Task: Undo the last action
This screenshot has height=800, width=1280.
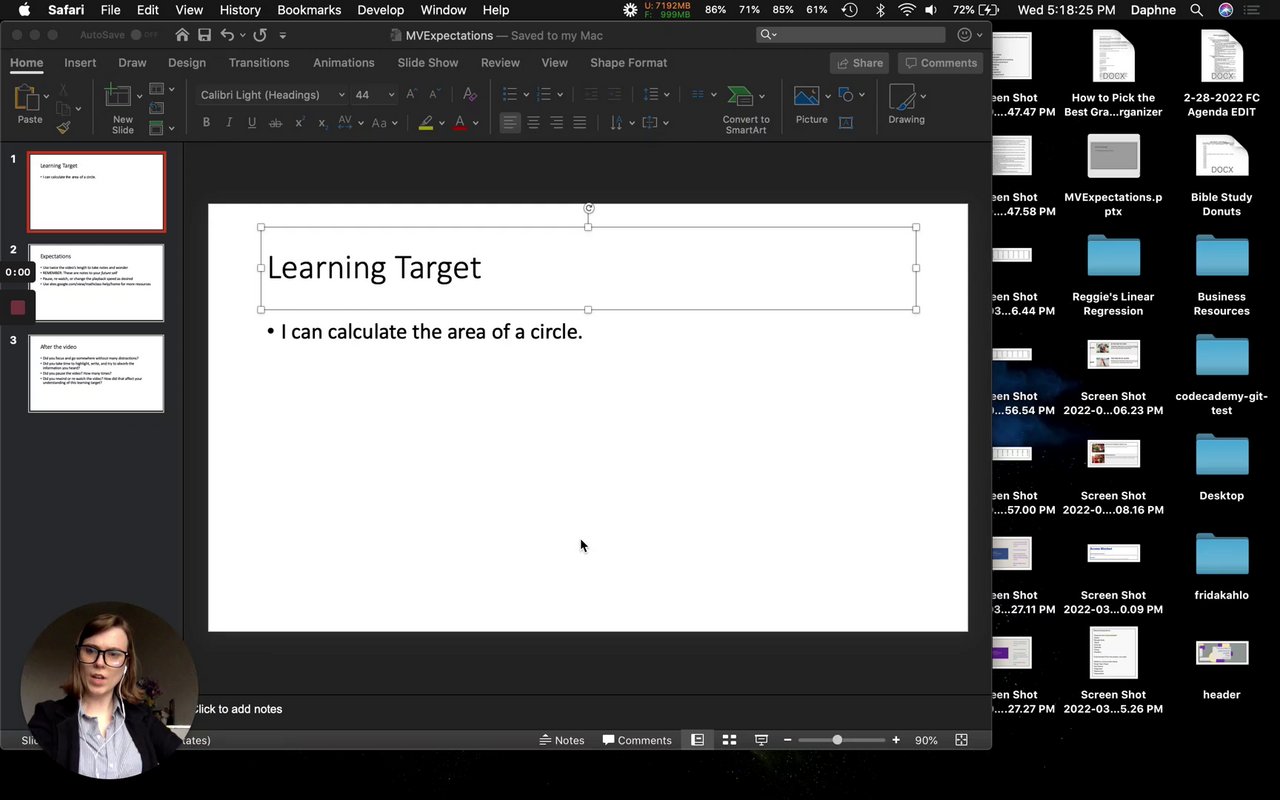Action: tap(227, 35)
